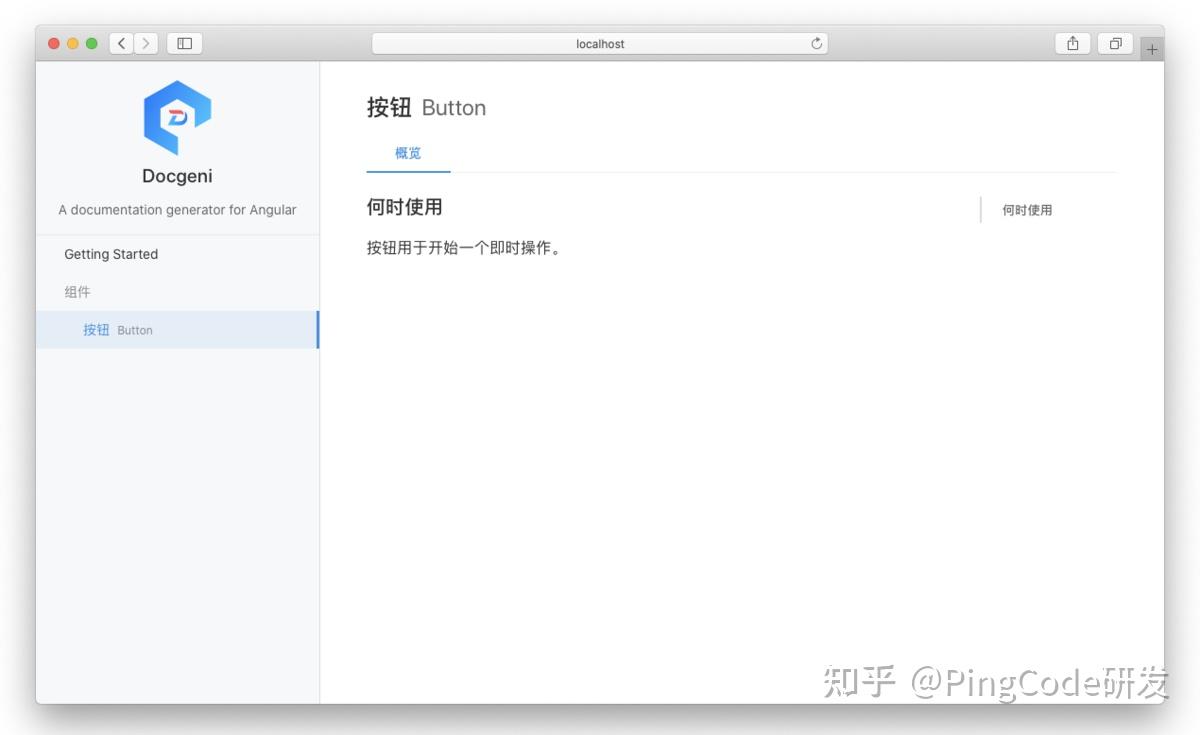Add a new tab with plus icon

pos(1152,48)
